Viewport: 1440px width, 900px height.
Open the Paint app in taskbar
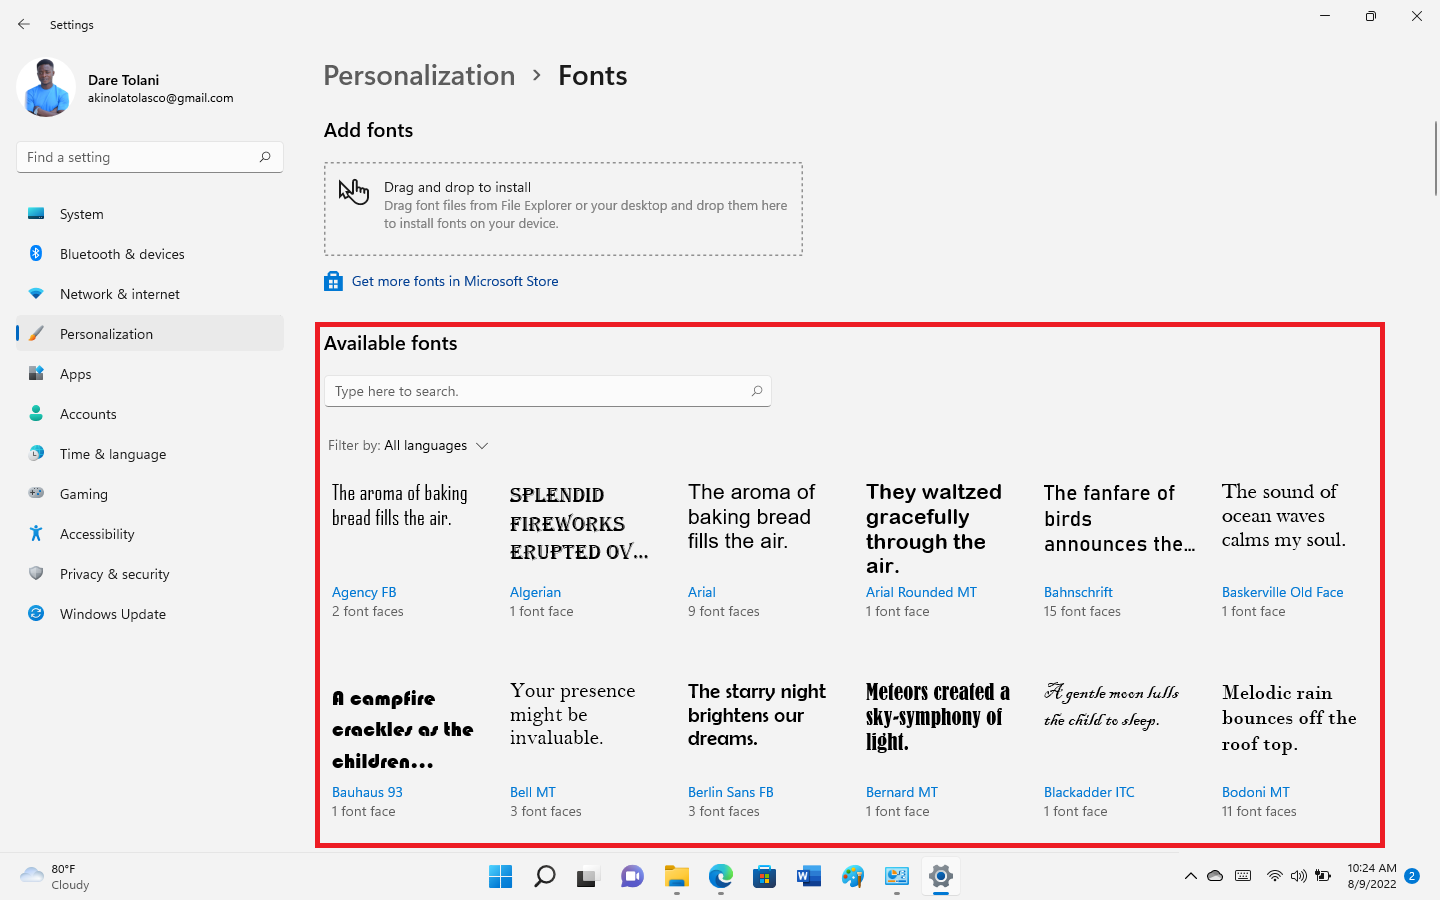tap(853, 877)
